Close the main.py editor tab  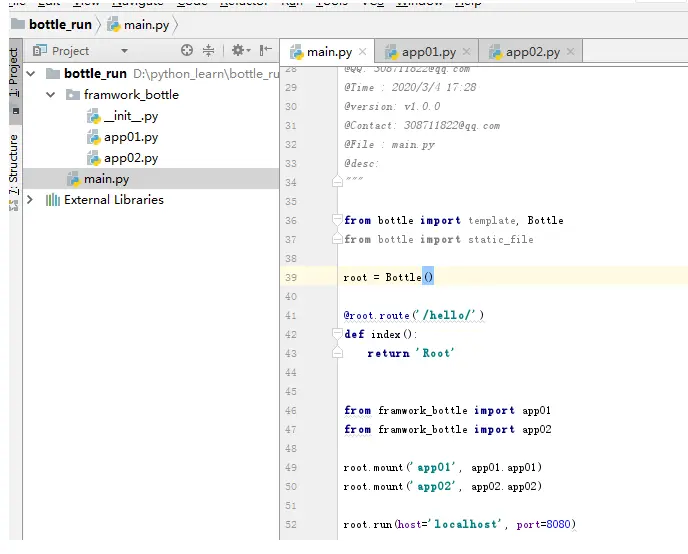[x=362, y=52]
